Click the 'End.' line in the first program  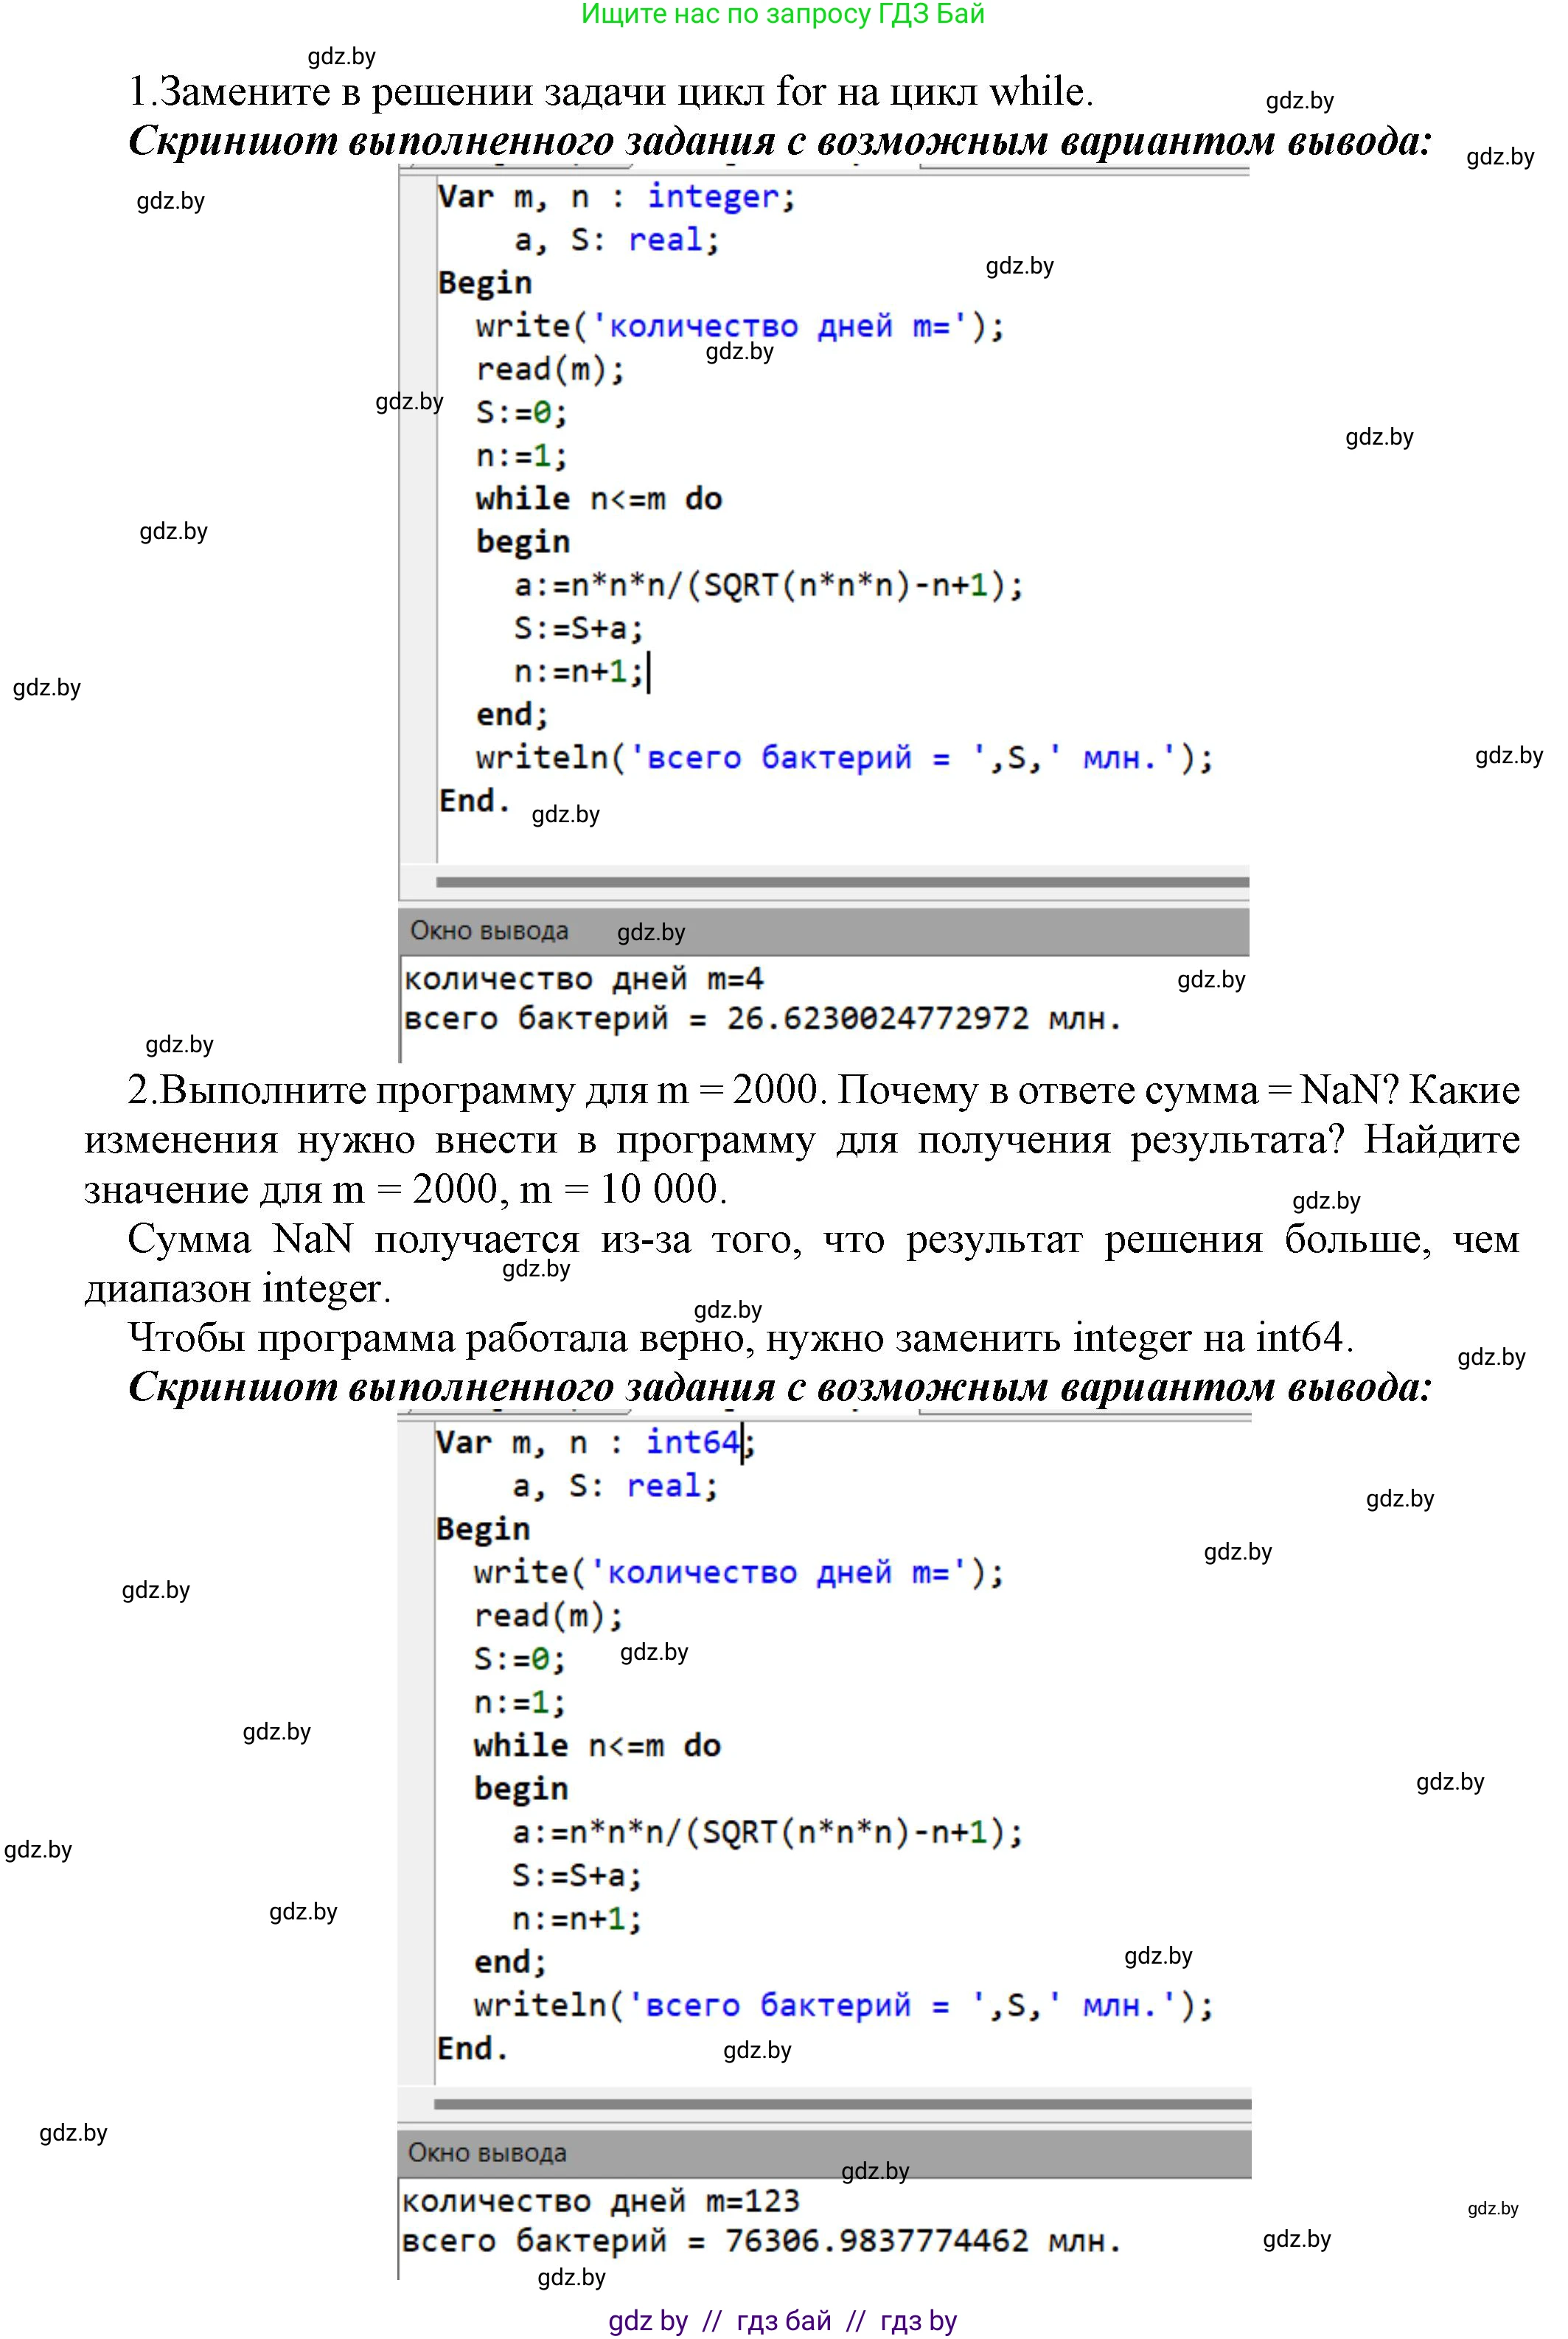[x=474, y=800]
